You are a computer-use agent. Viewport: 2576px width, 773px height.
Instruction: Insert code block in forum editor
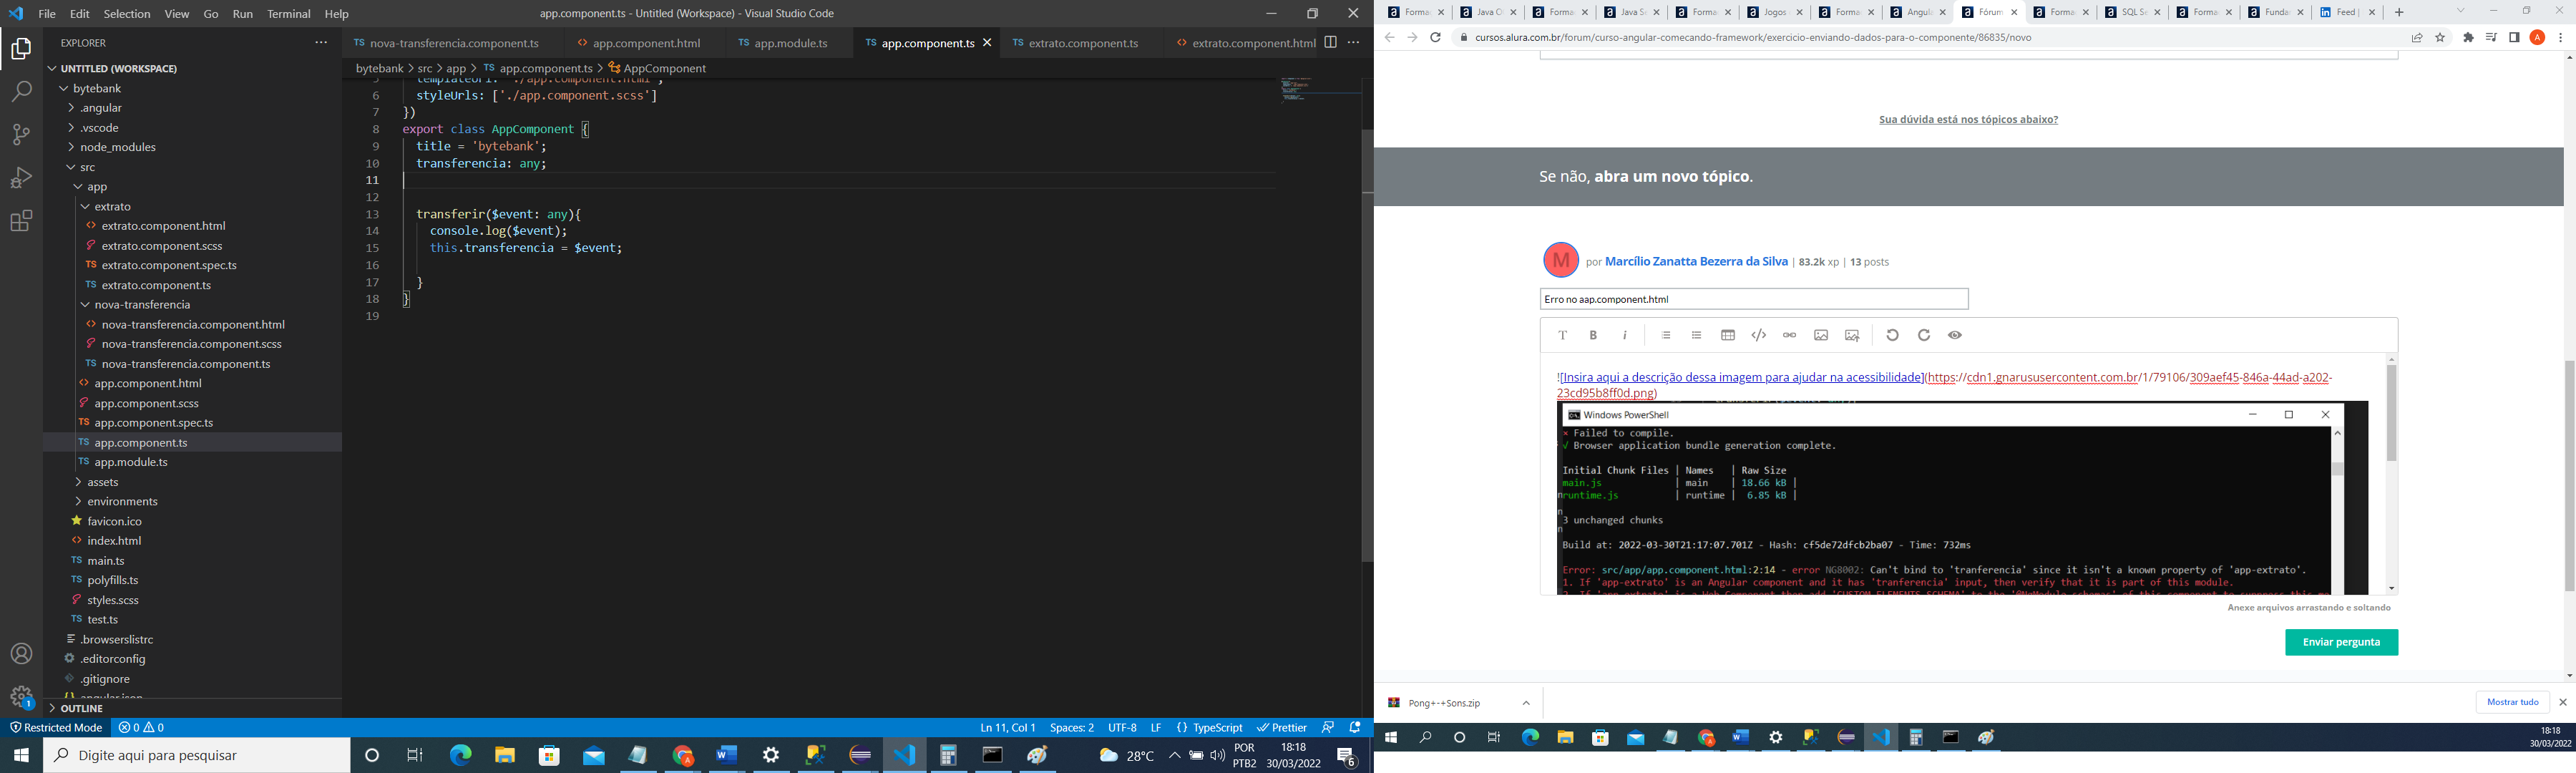(1759, 335)
